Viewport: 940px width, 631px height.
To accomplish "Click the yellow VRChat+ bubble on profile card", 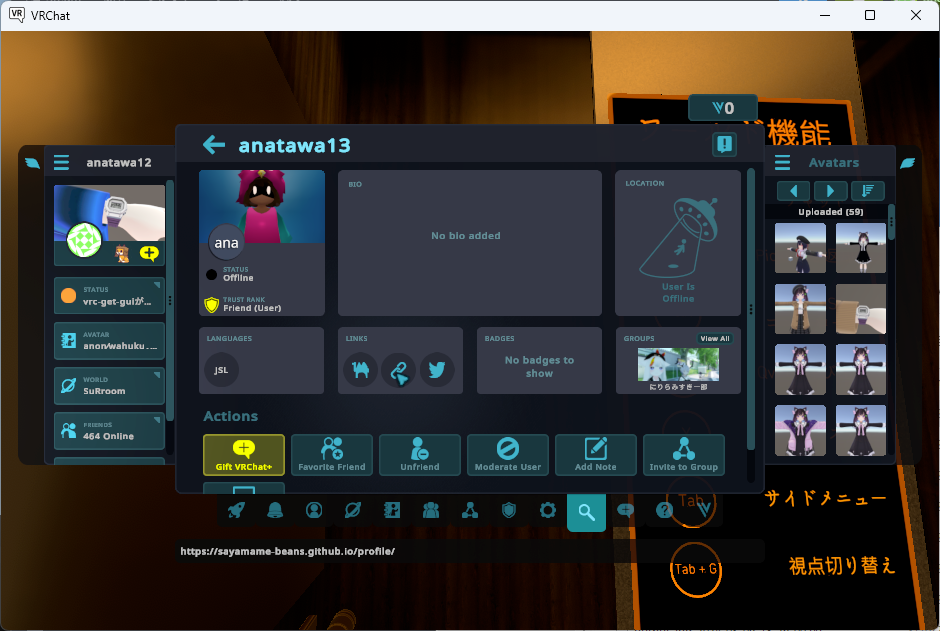I will [x=149, y=253].
